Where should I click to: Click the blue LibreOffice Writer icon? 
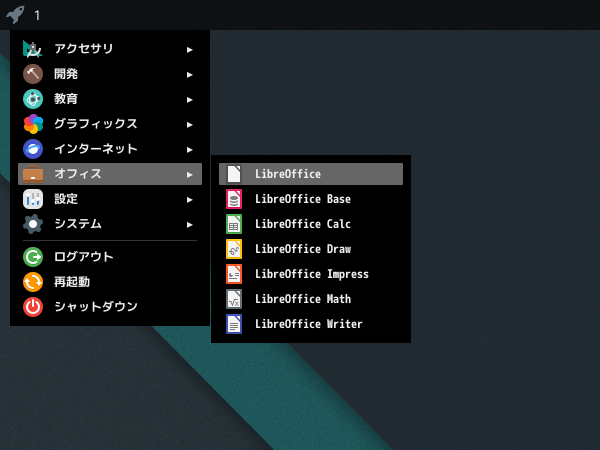tap(234, 324)
